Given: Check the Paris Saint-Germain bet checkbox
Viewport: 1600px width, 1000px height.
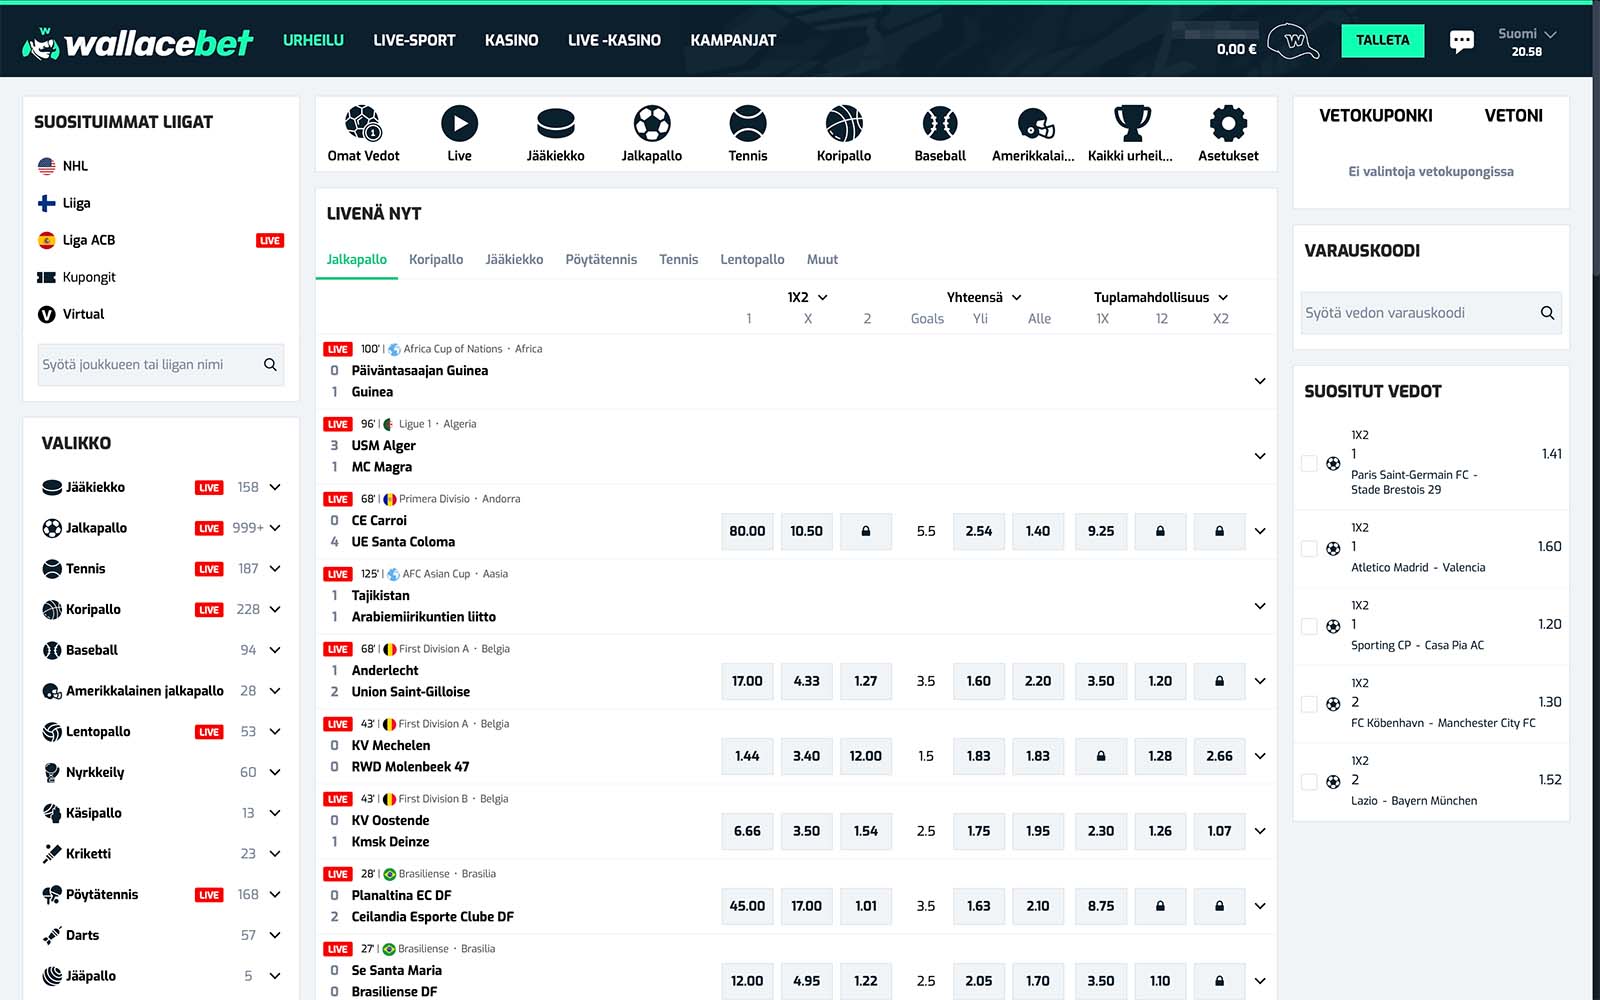Looking at the screenshot, I should click(1309, 463).
